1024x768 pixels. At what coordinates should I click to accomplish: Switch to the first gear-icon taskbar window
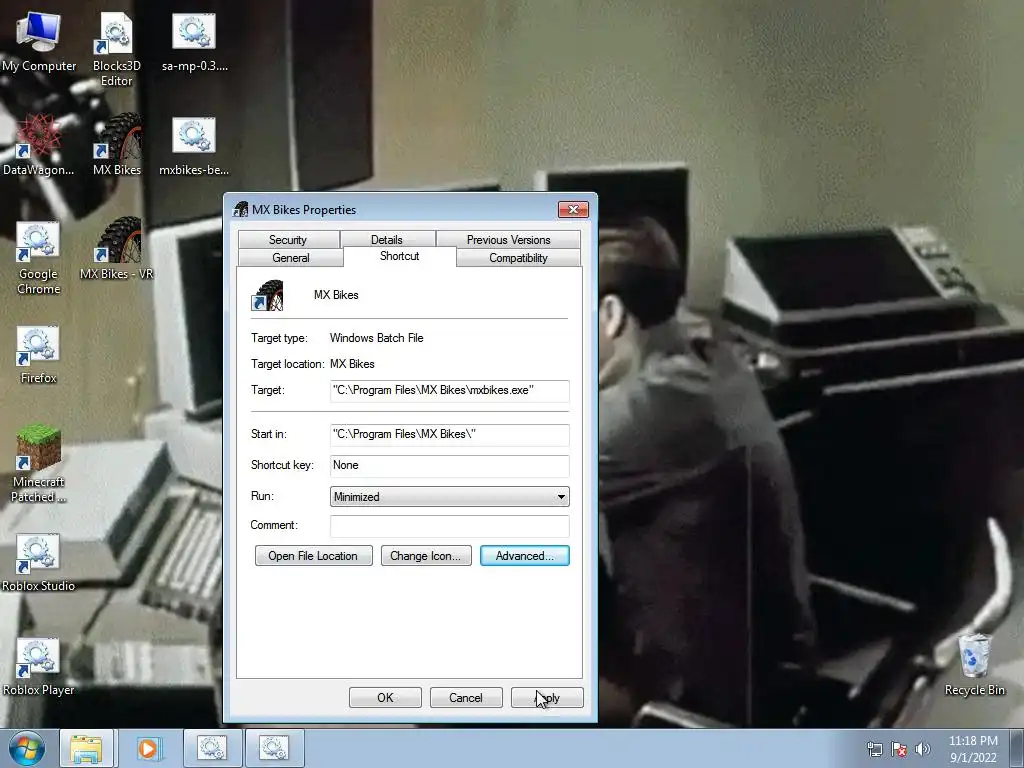(x=212, y=748)
